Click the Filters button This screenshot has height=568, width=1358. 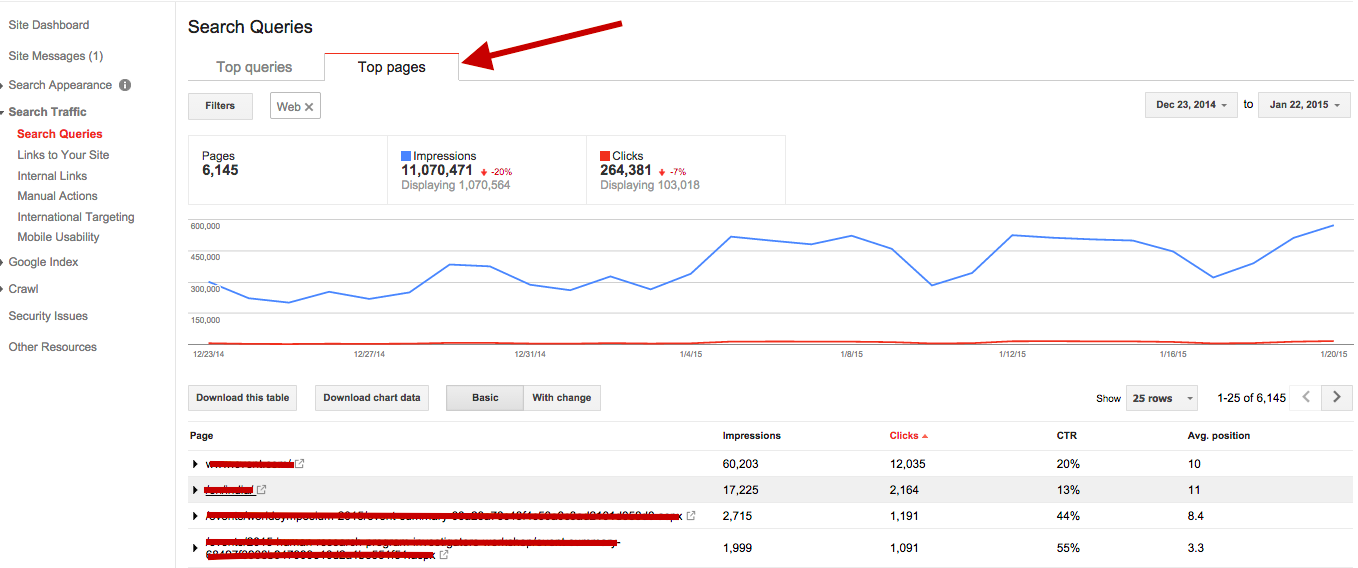pyautogui.click(x=220, y=106)
